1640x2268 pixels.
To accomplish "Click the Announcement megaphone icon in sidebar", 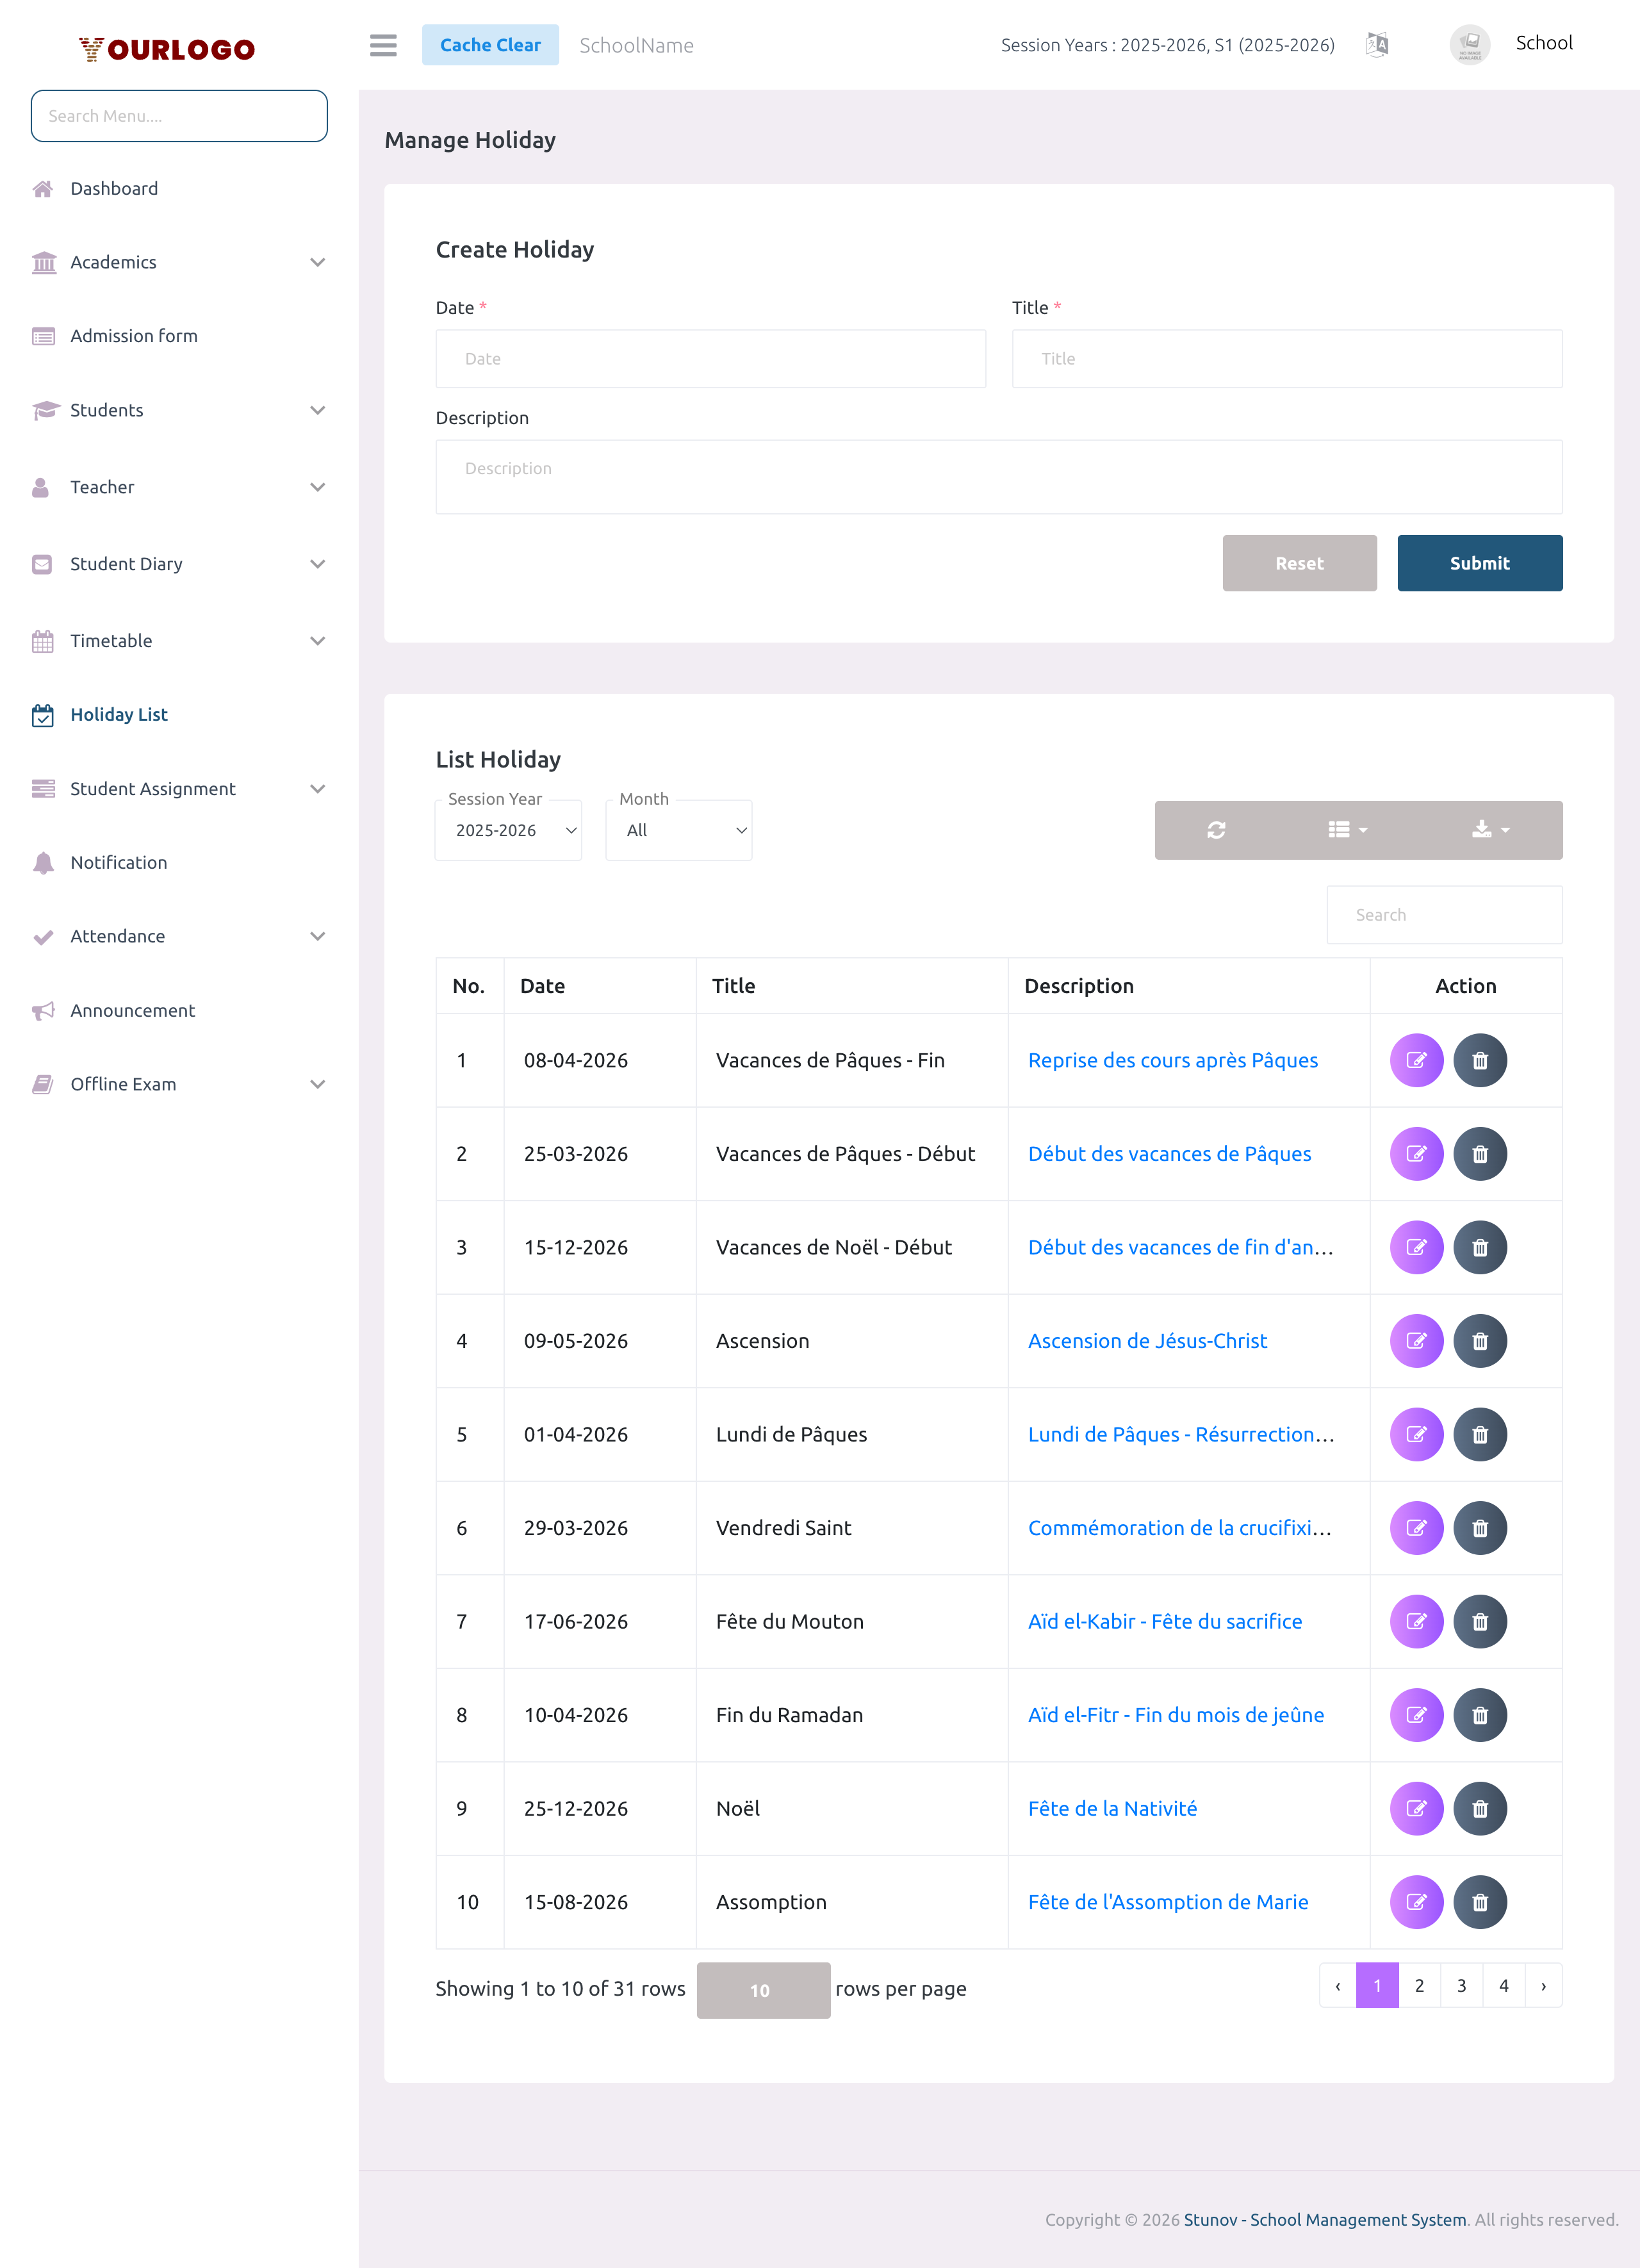I will pyautogui.click(x=42, y=1011).
